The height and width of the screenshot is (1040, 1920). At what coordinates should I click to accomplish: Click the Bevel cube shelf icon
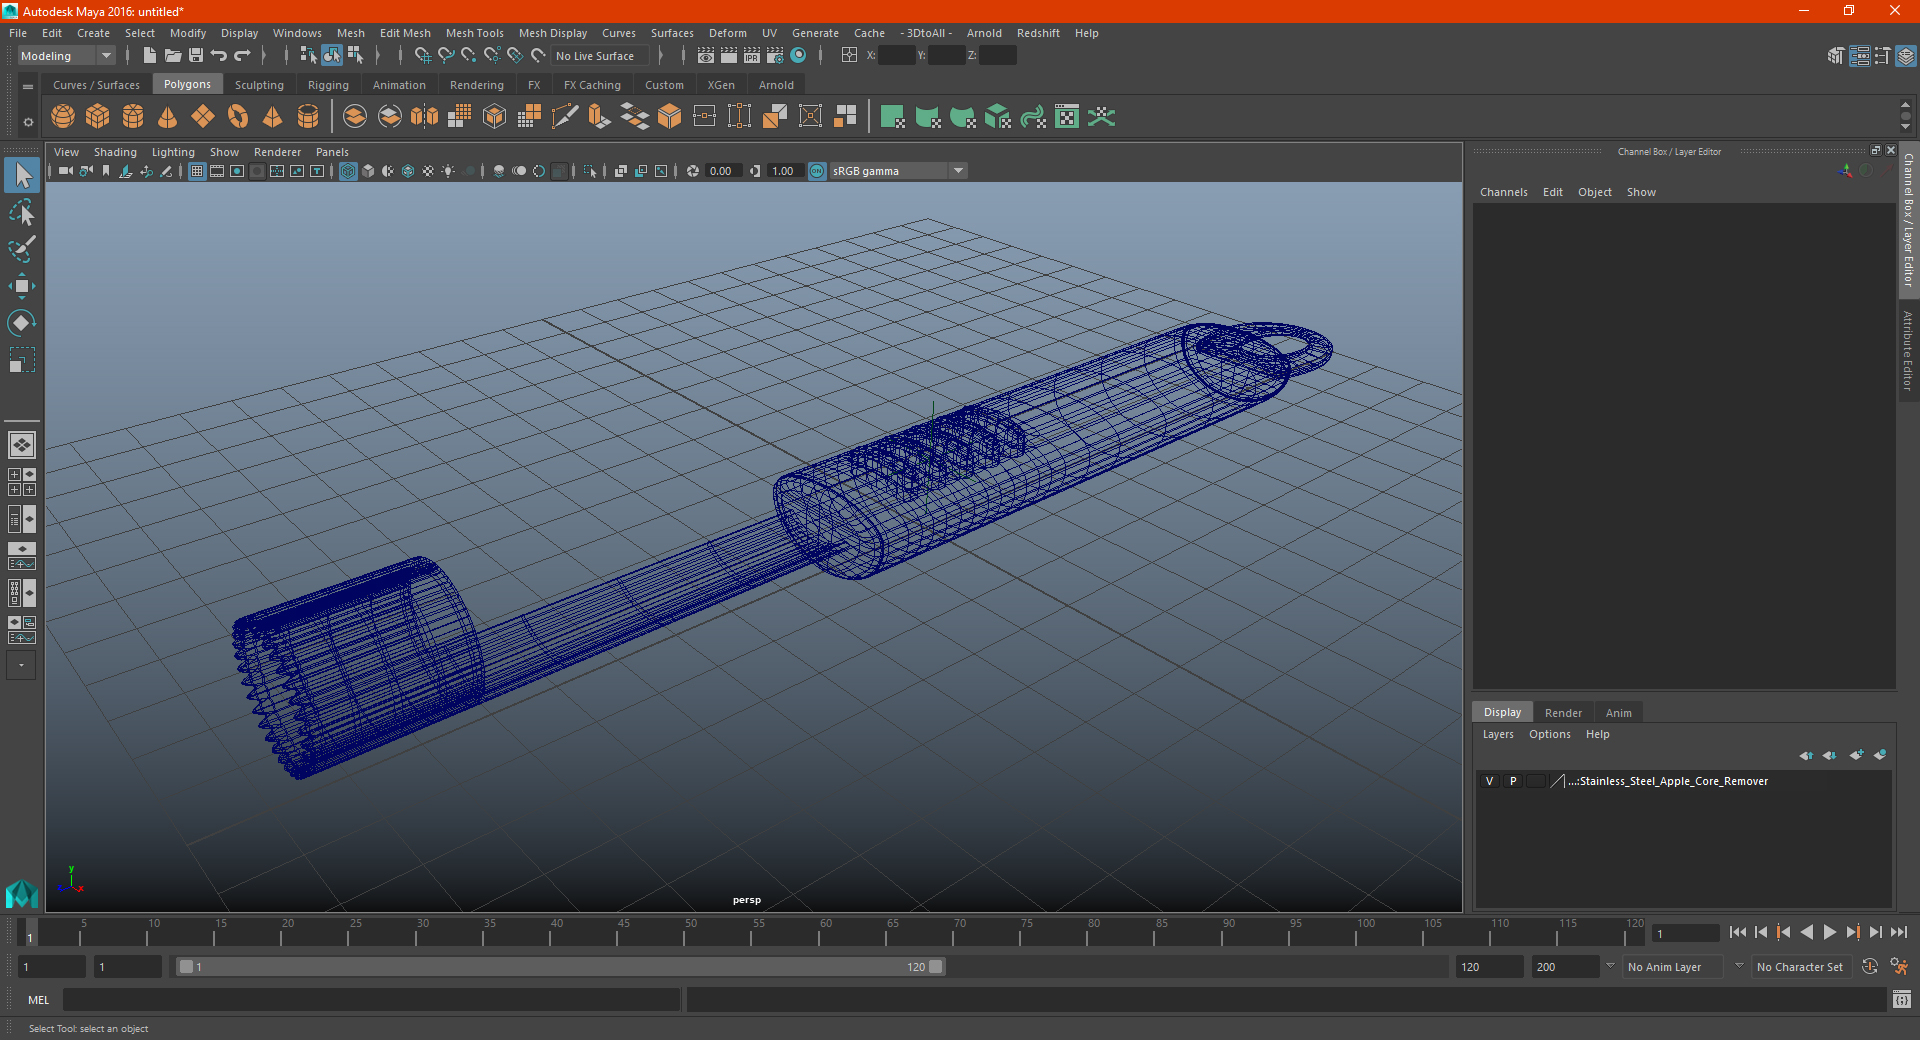click(670, 117)
